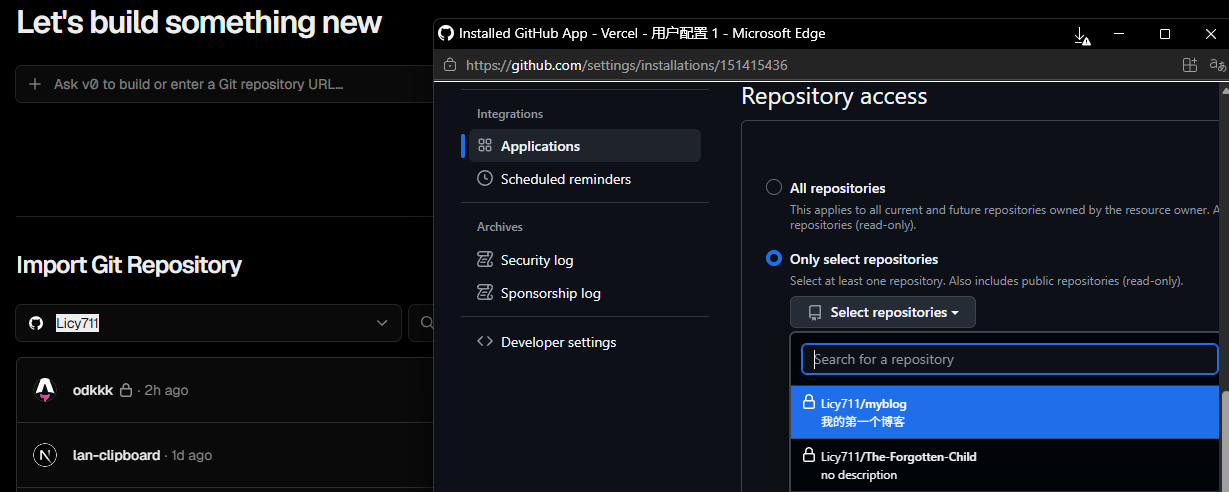Viewport: 1229px width, 492px height.
Task: Open the downloads icon in Edge title bar
Action: (x=1082, y=35)
